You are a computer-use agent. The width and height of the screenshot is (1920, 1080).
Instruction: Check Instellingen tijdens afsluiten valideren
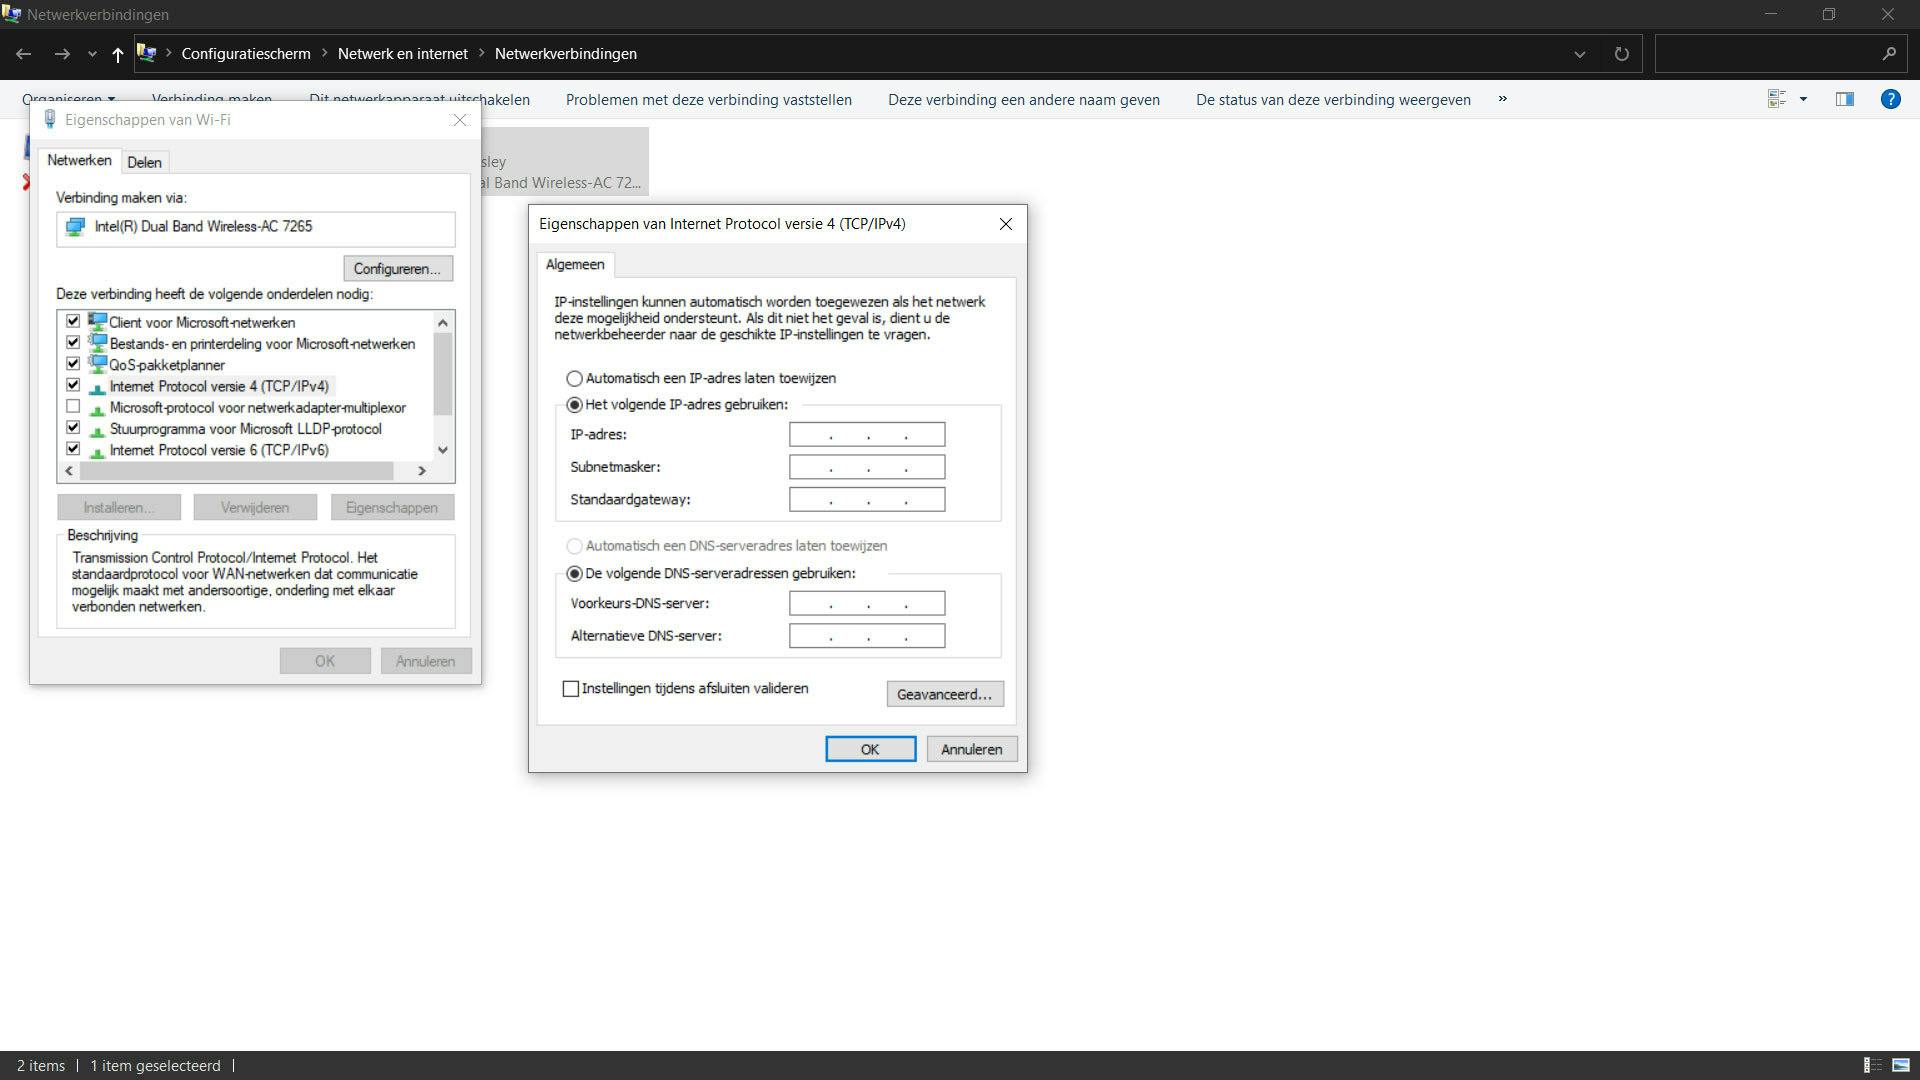[571, 689]
